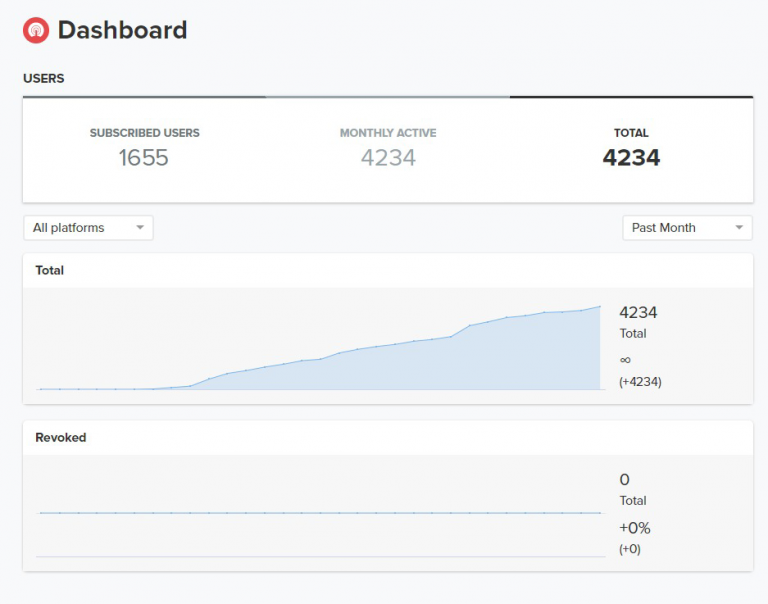This screenshot has height=604, width=768.
Task: Click the flat line in Revoked chart
Action: [320, 513]
